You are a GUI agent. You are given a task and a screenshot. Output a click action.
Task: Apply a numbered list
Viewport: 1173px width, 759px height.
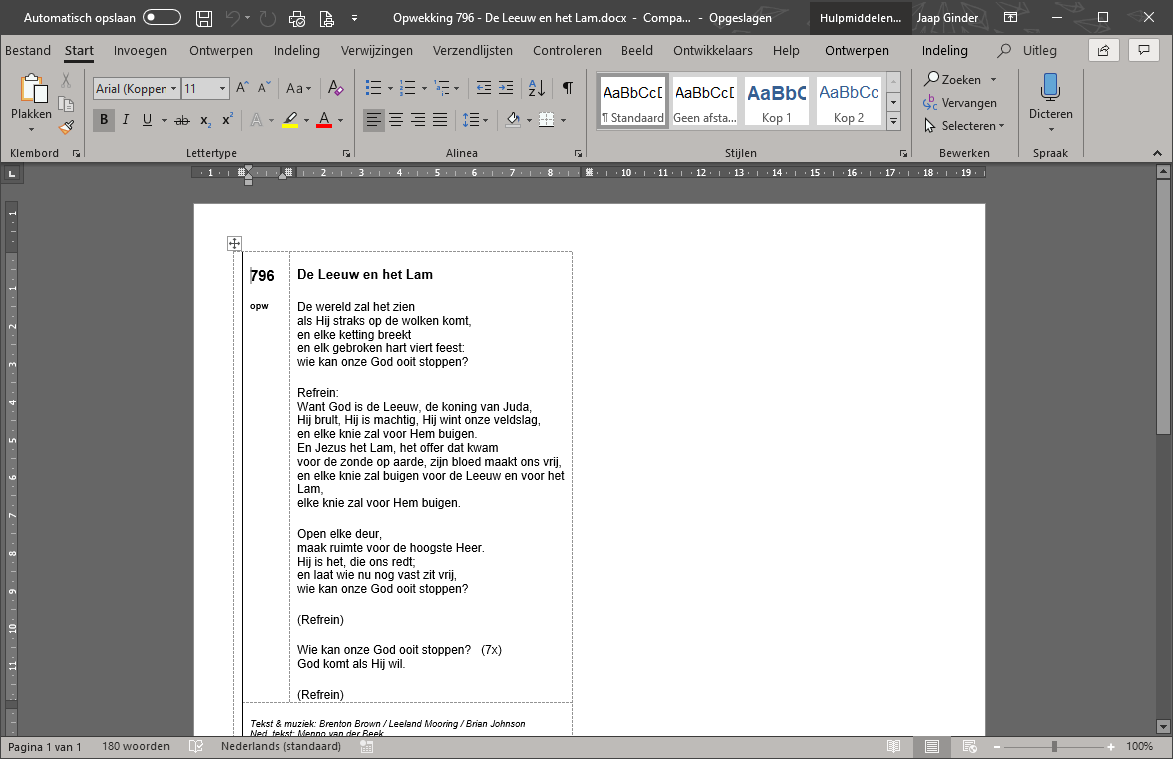407,88
